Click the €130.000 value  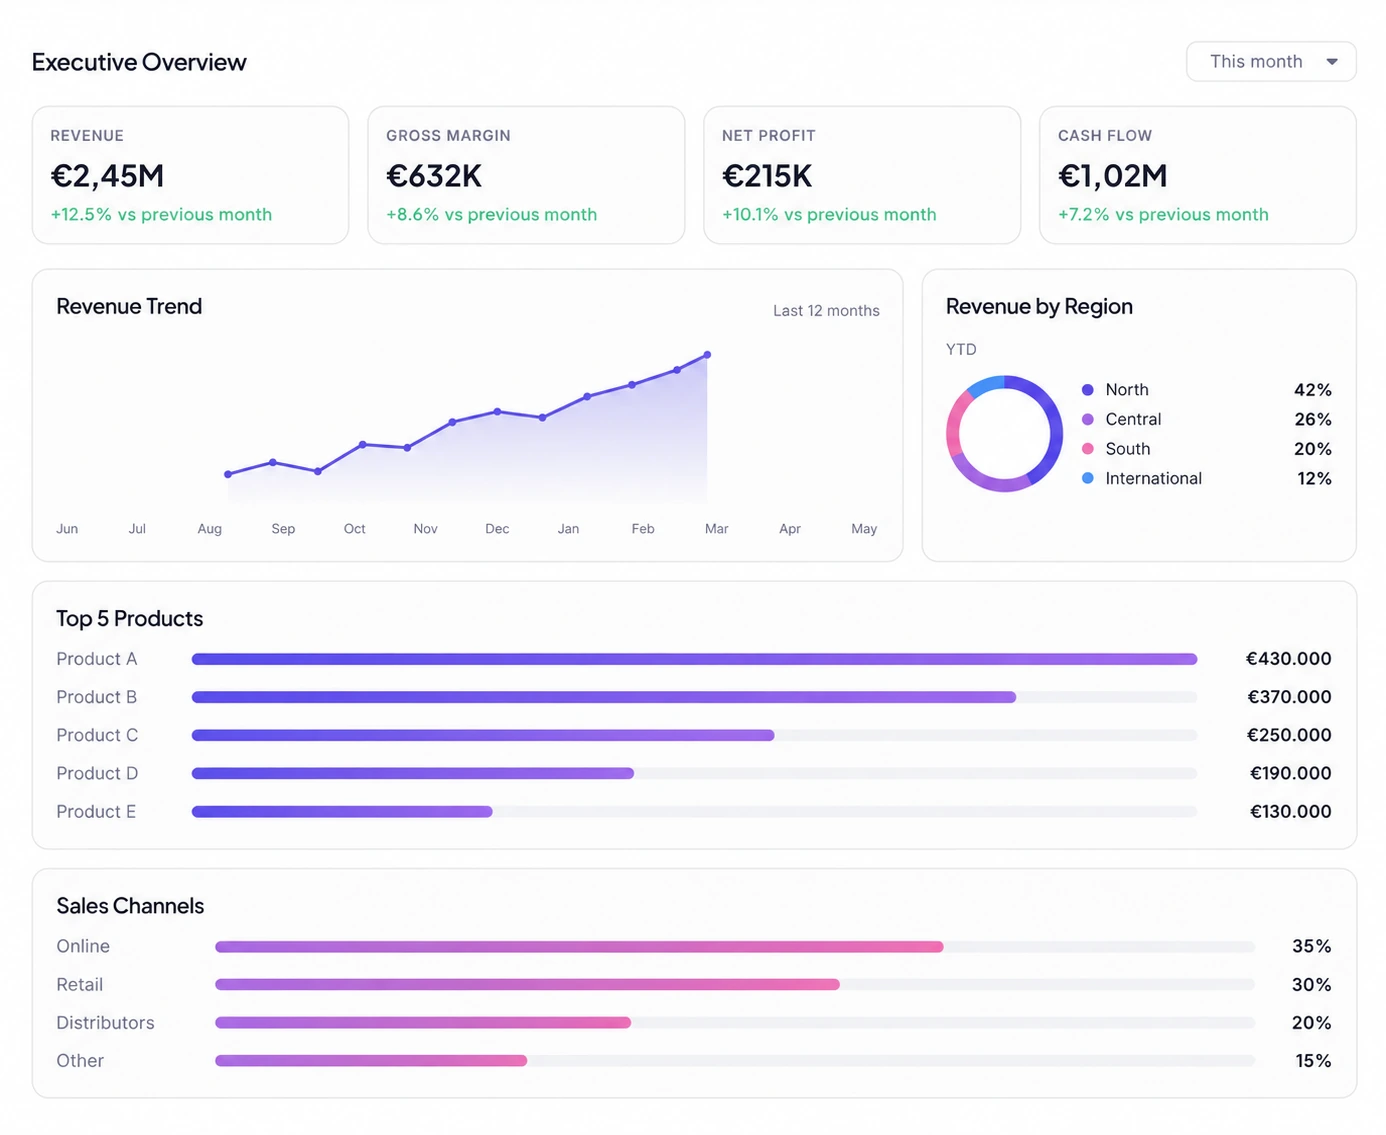1291,812
